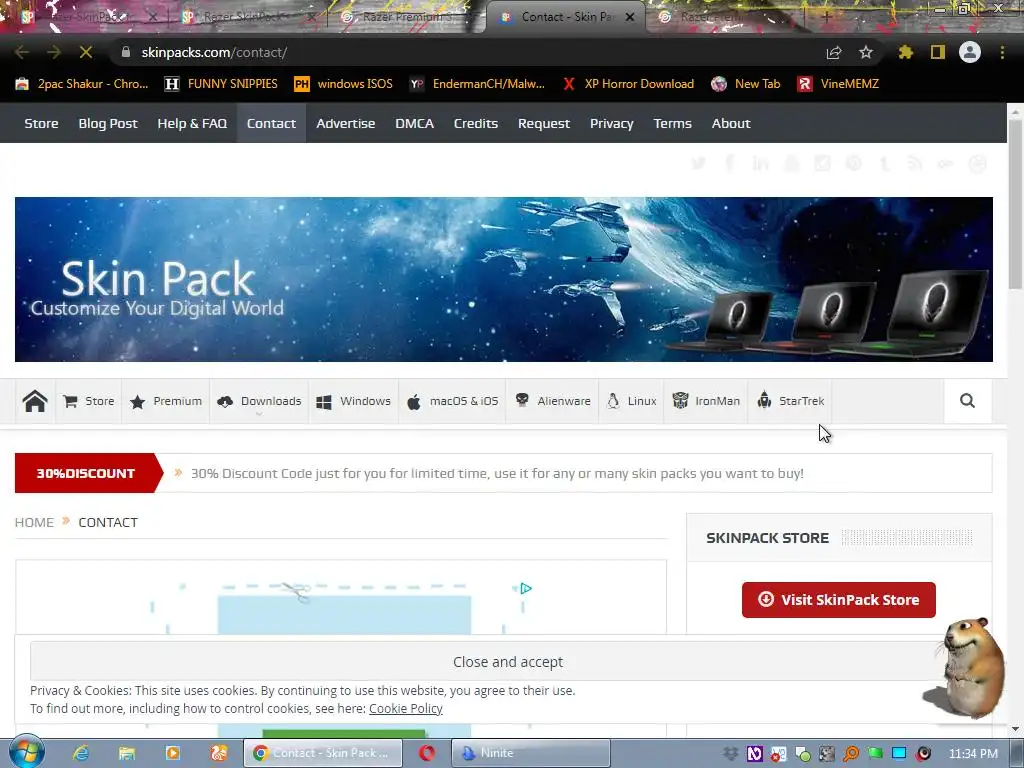Open the Linux category
The height and width of the screenshot is (768, 1024).
632,401
